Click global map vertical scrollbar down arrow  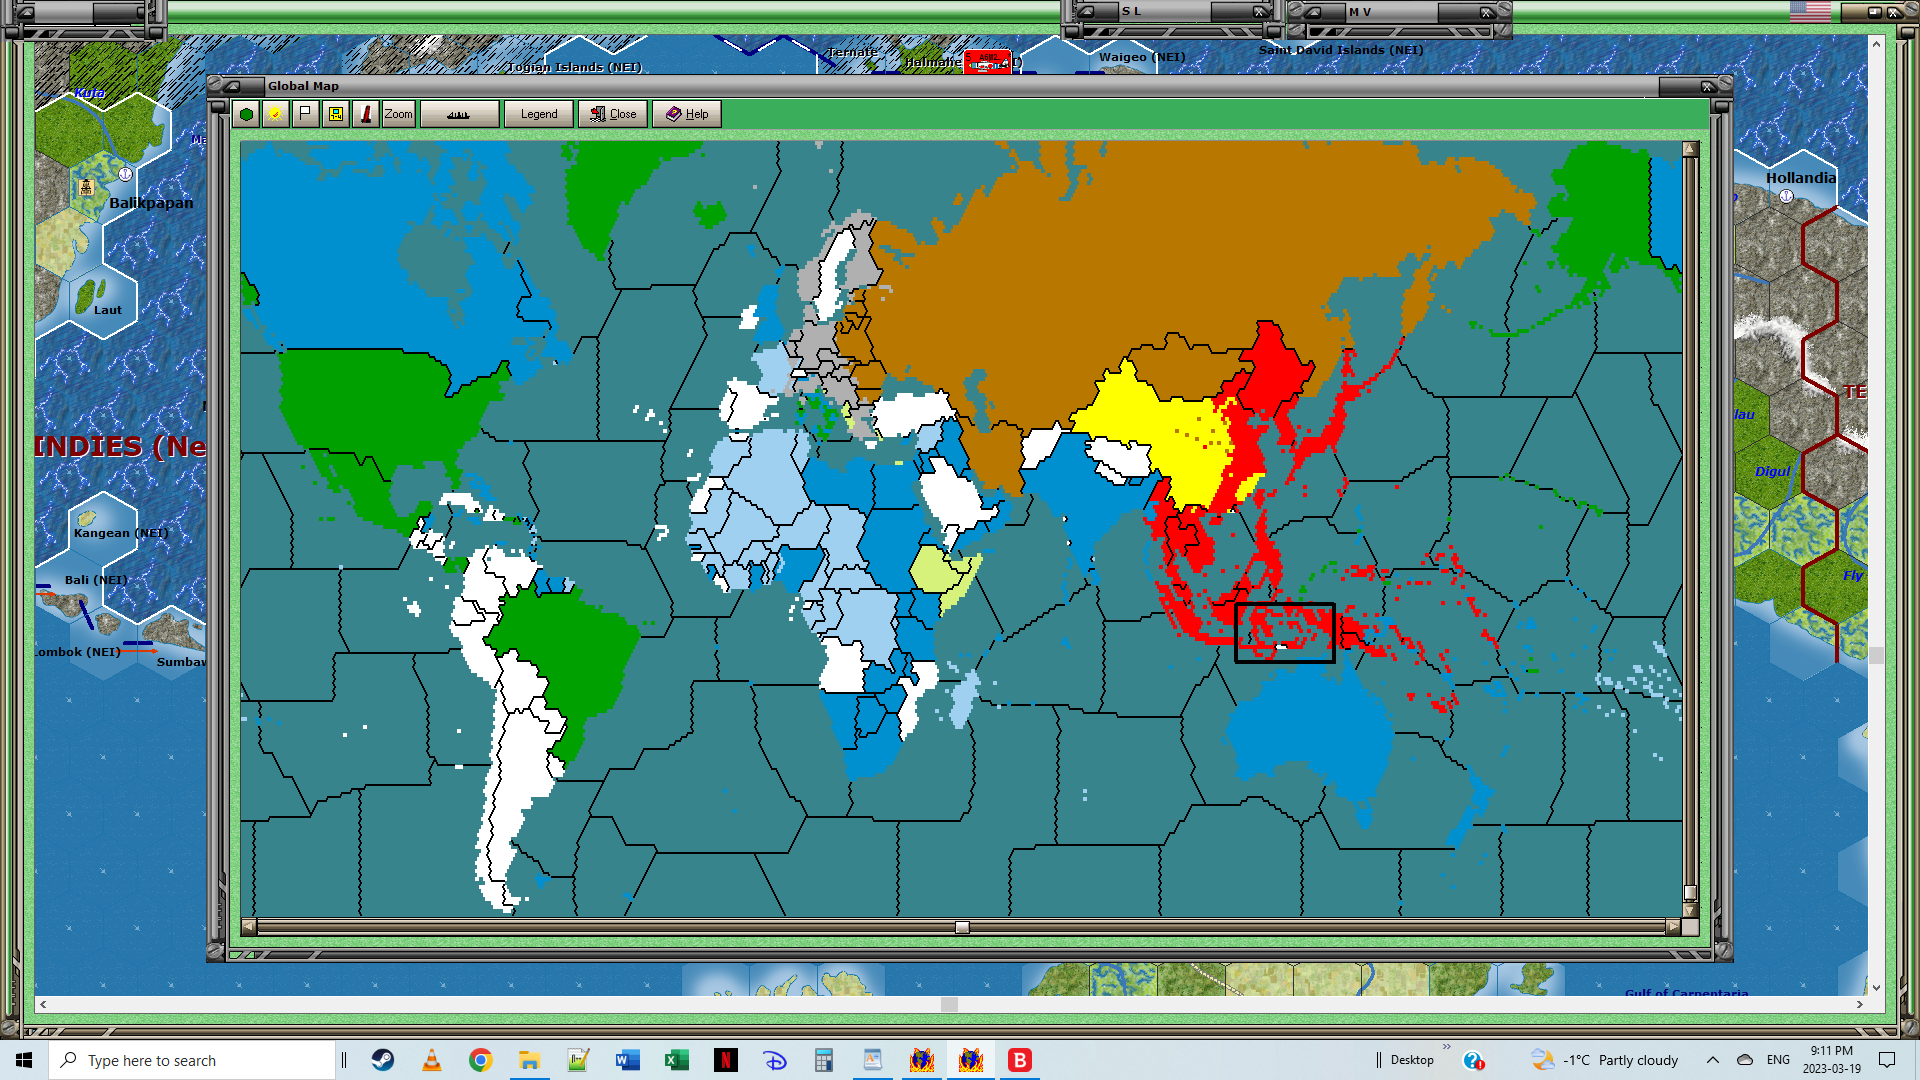click(1690, 910)
